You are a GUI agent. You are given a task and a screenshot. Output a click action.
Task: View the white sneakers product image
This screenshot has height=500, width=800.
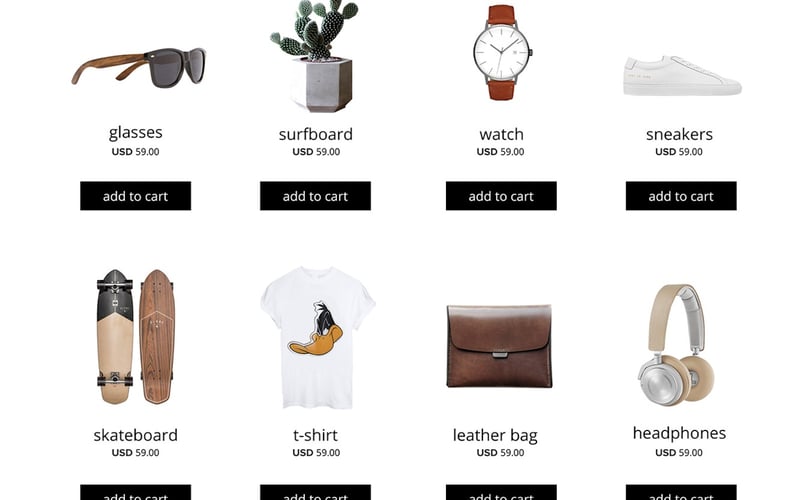(682, 76)
